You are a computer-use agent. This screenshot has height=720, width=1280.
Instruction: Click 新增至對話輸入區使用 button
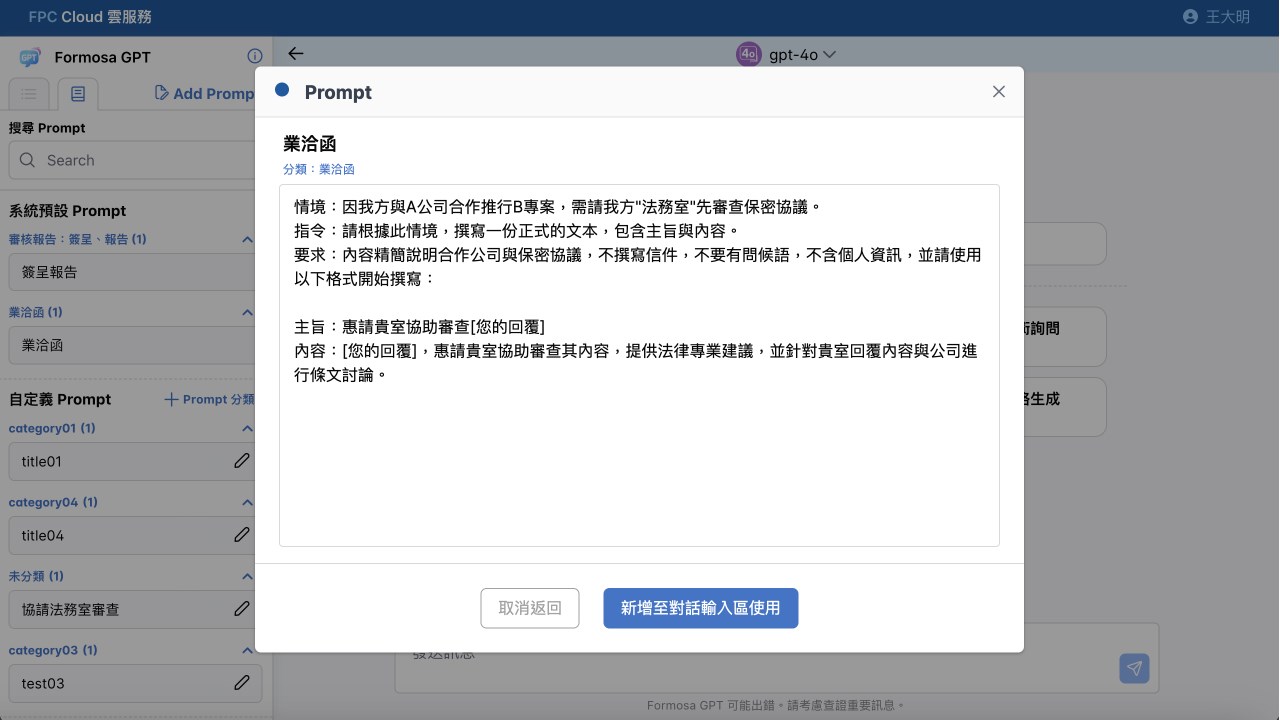coord(701,608)
